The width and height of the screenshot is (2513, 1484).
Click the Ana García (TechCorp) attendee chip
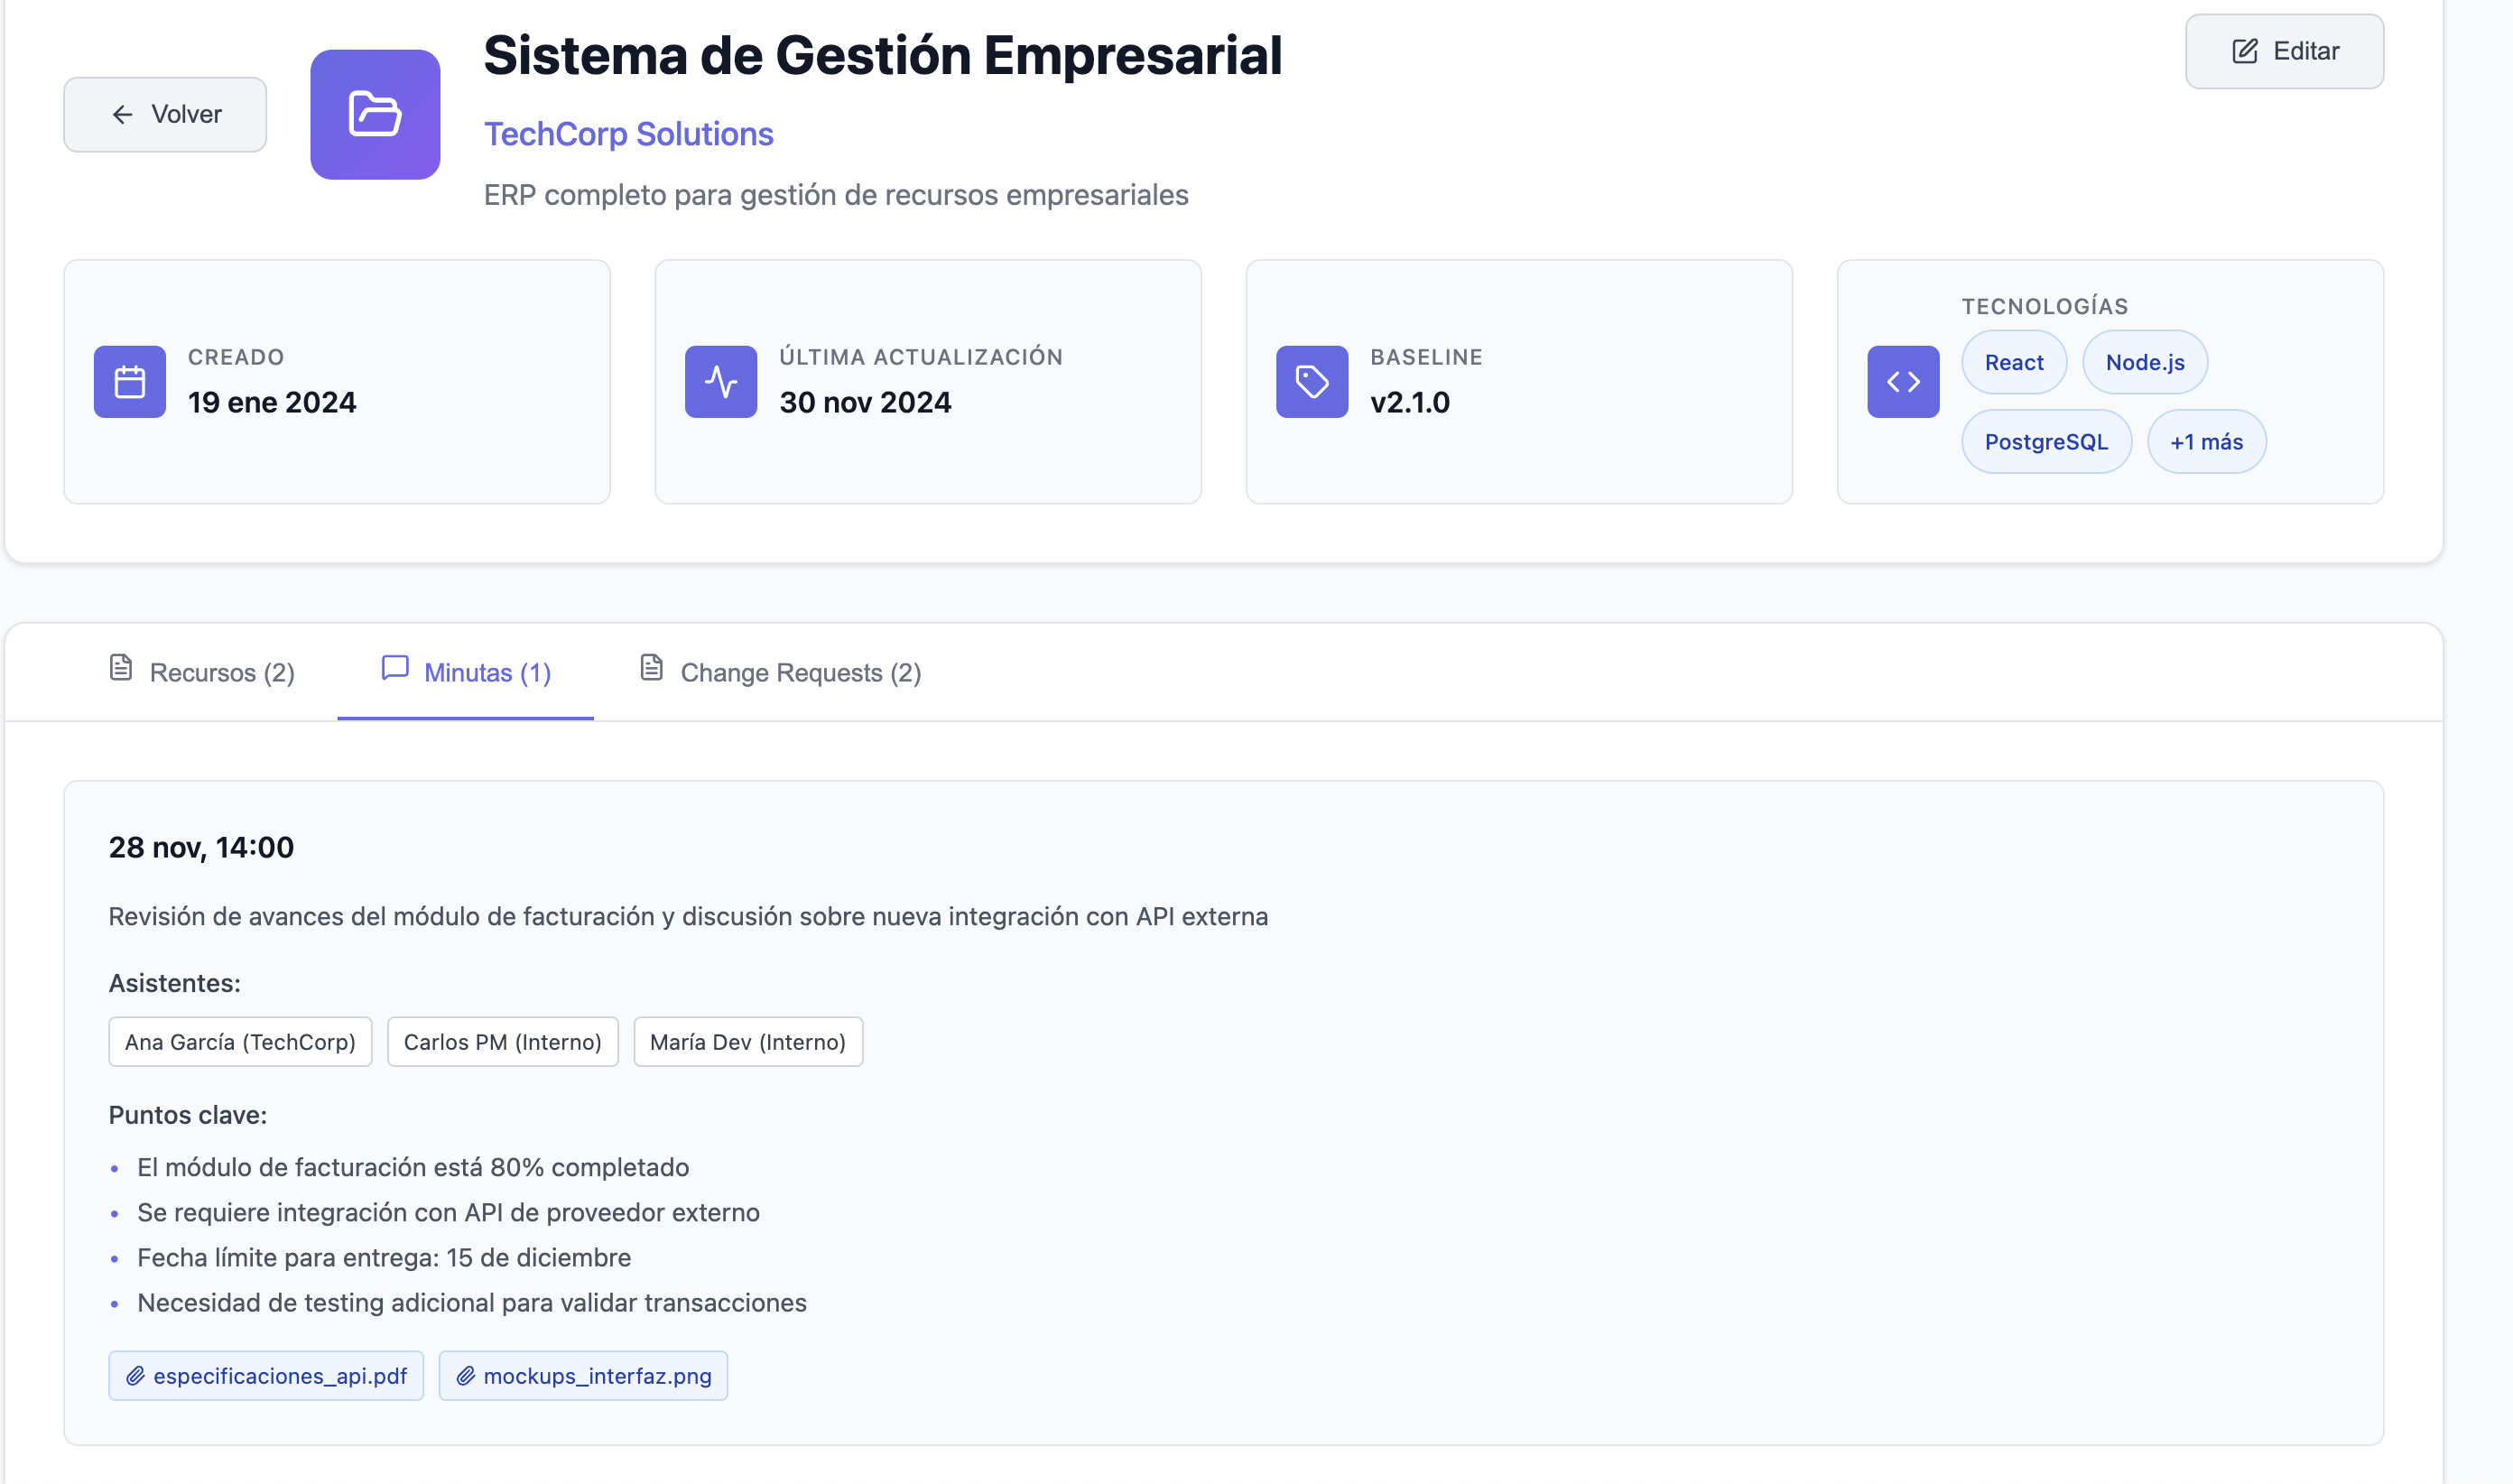click(240, 1041)
